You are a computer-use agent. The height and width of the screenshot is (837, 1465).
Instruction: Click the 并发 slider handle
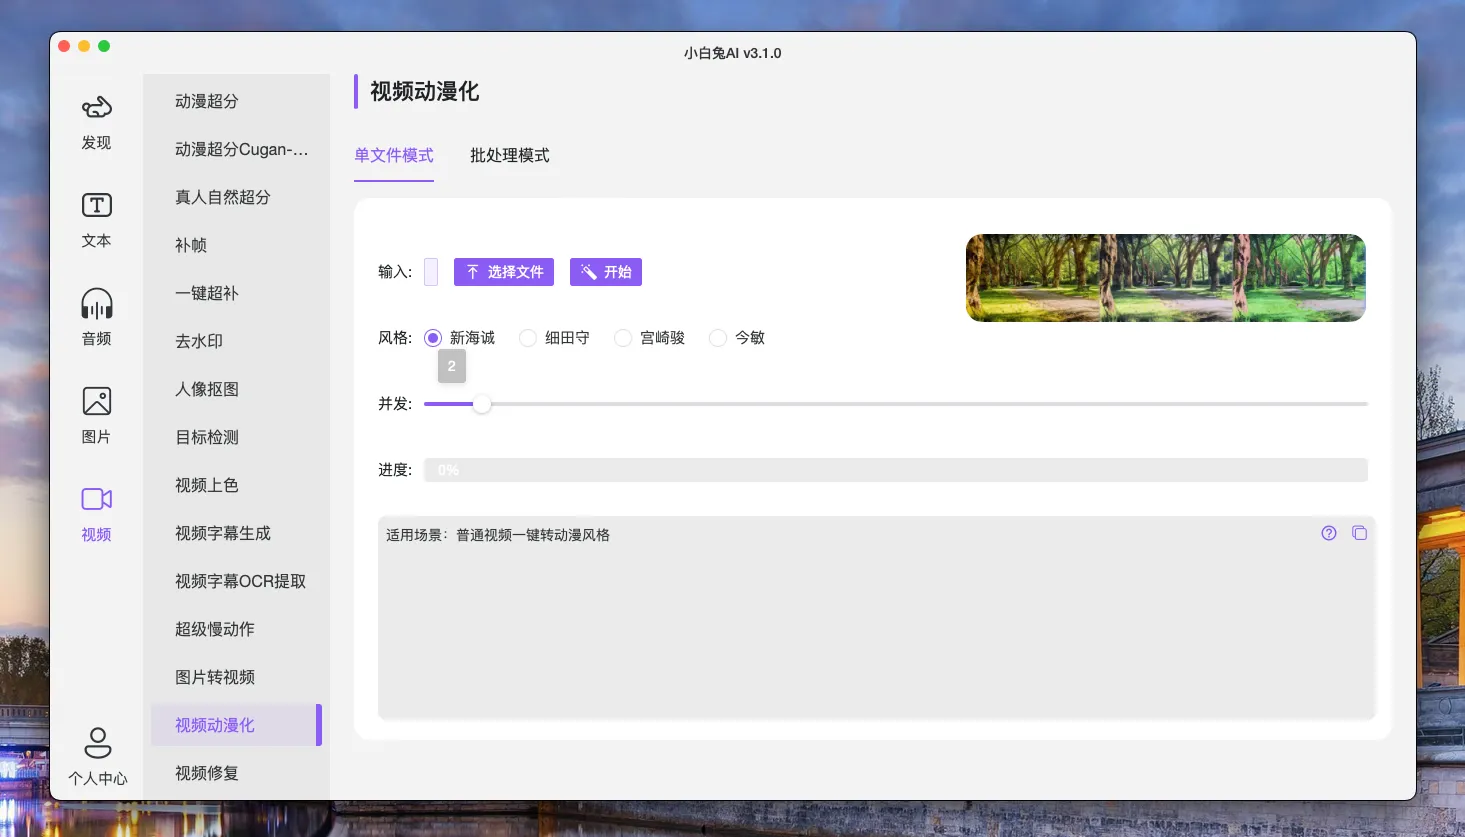coord(482,404)
